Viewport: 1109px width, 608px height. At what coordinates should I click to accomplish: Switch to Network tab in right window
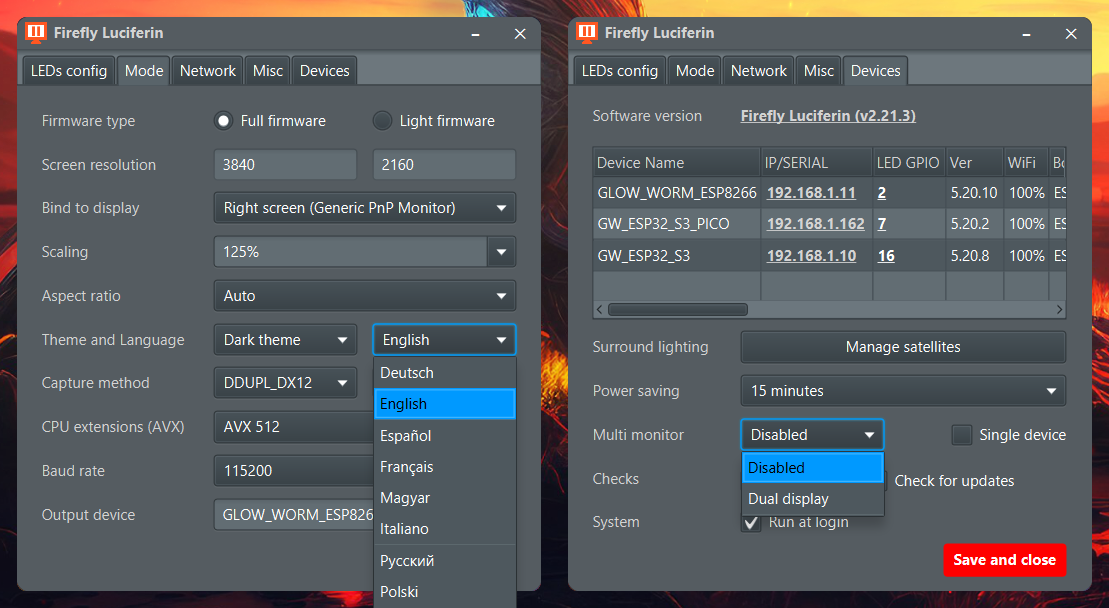758,71
